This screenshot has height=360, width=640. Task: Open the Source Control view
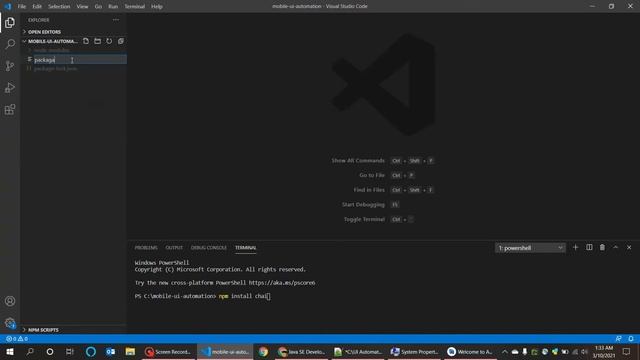[x=10, y=66]
